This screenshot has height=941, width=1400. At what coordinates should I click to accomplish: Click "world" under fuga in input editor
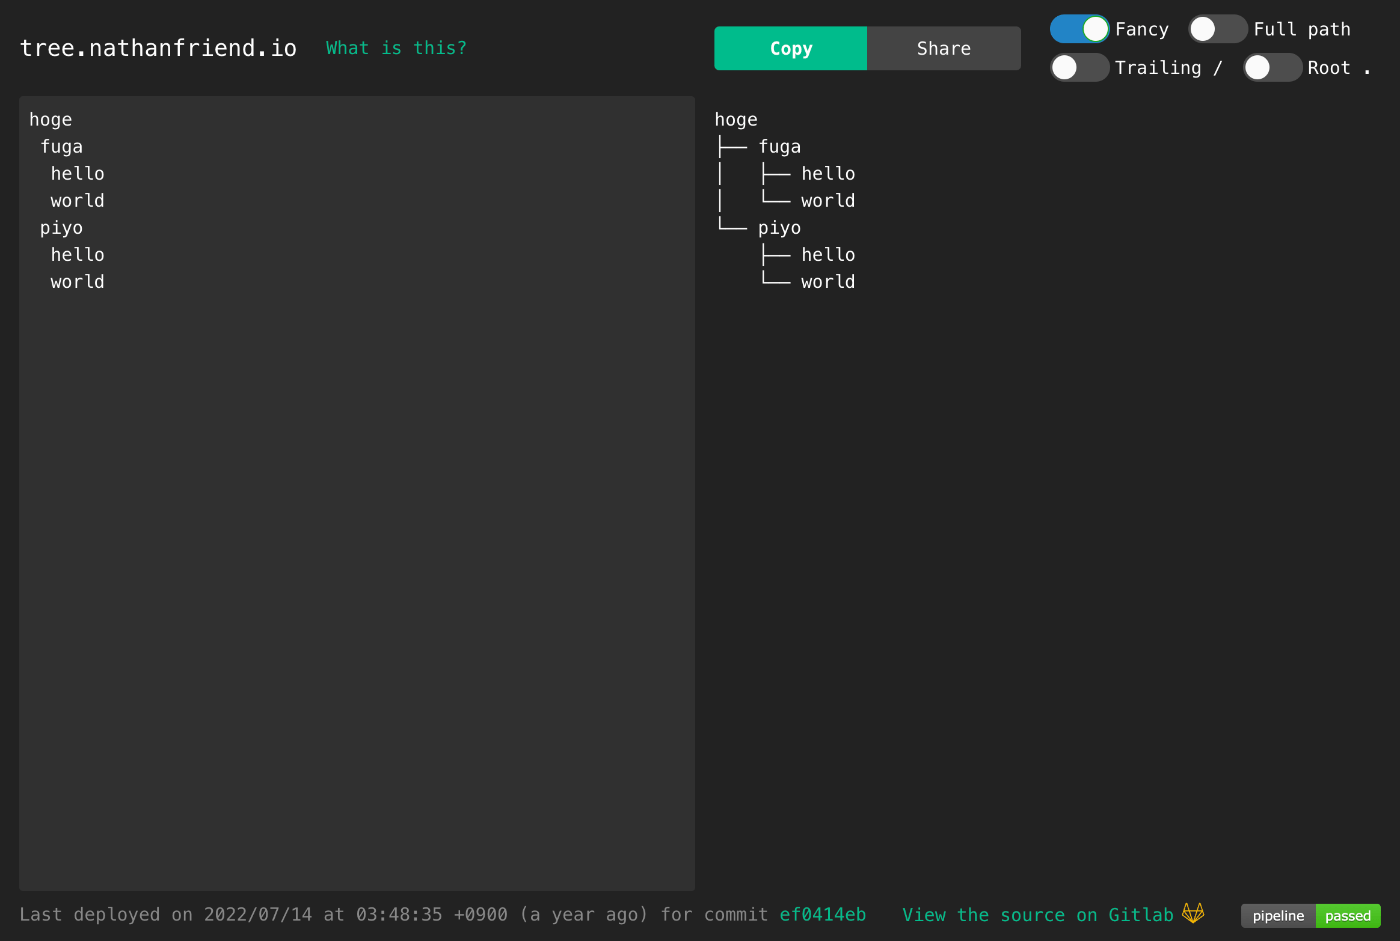[x=78, y=200]
